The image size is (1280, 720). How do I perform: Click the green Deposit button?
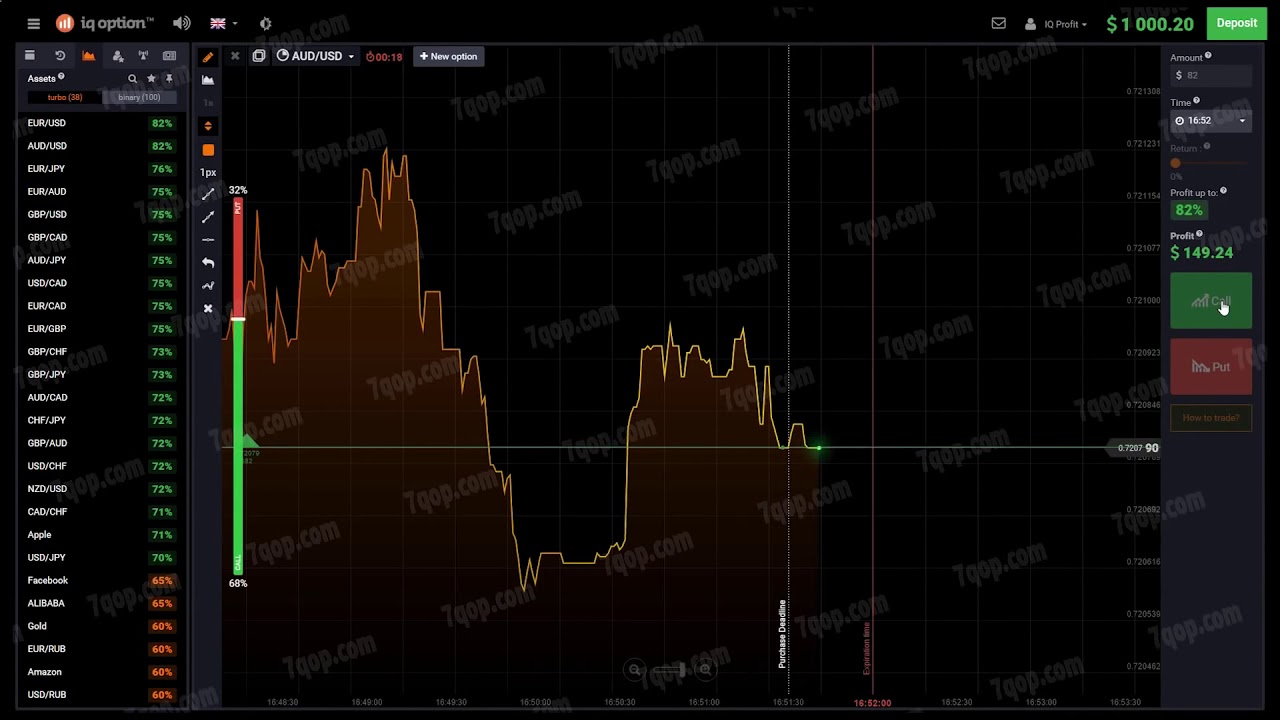[1237, 23]
